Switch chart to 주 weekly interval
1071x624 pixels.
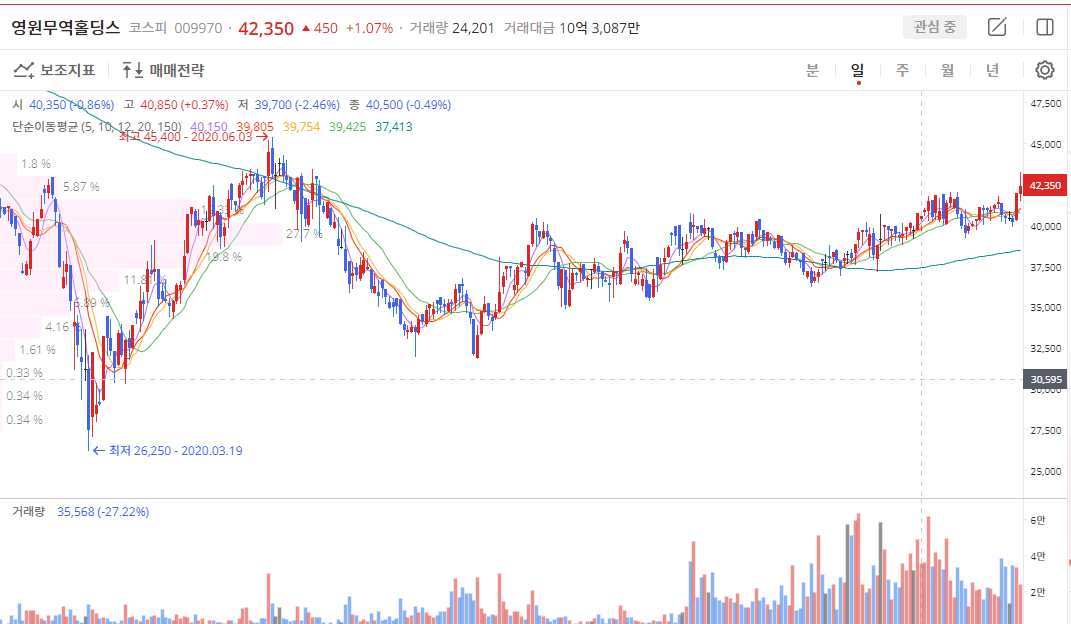902,70
